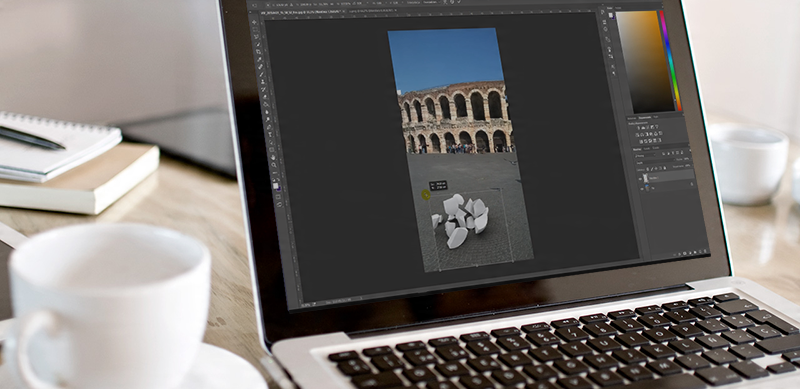
Task: Select the Lasso tool
Action: [256, 37]
